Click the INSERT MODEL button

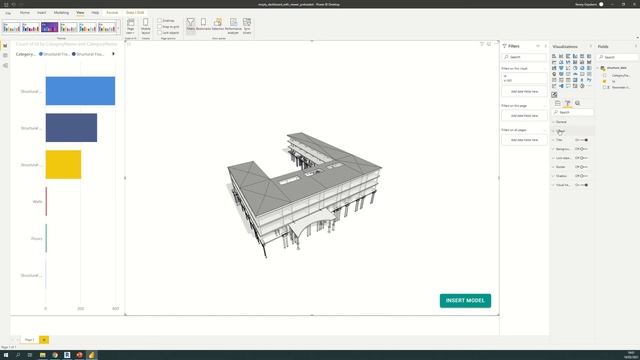[x=465, y=300]
